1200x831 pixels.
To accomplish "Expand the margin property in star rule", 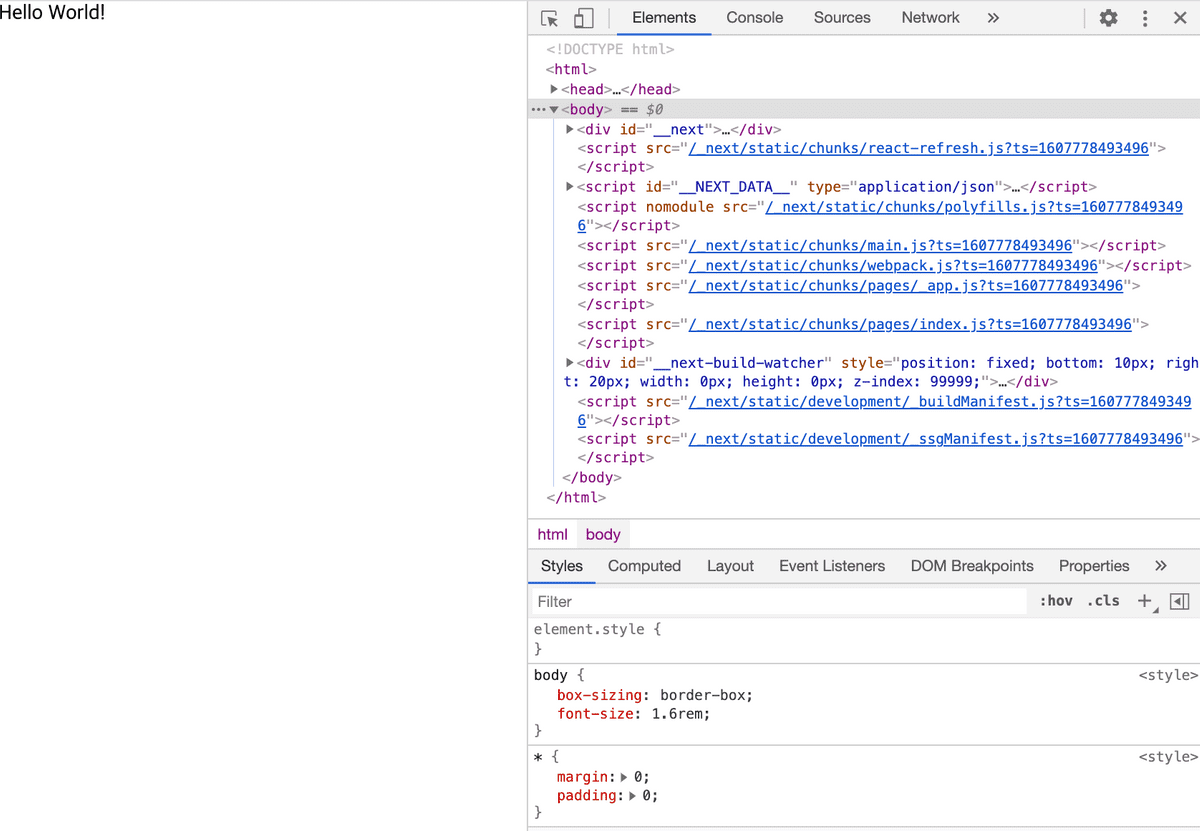I will point(622,776).
